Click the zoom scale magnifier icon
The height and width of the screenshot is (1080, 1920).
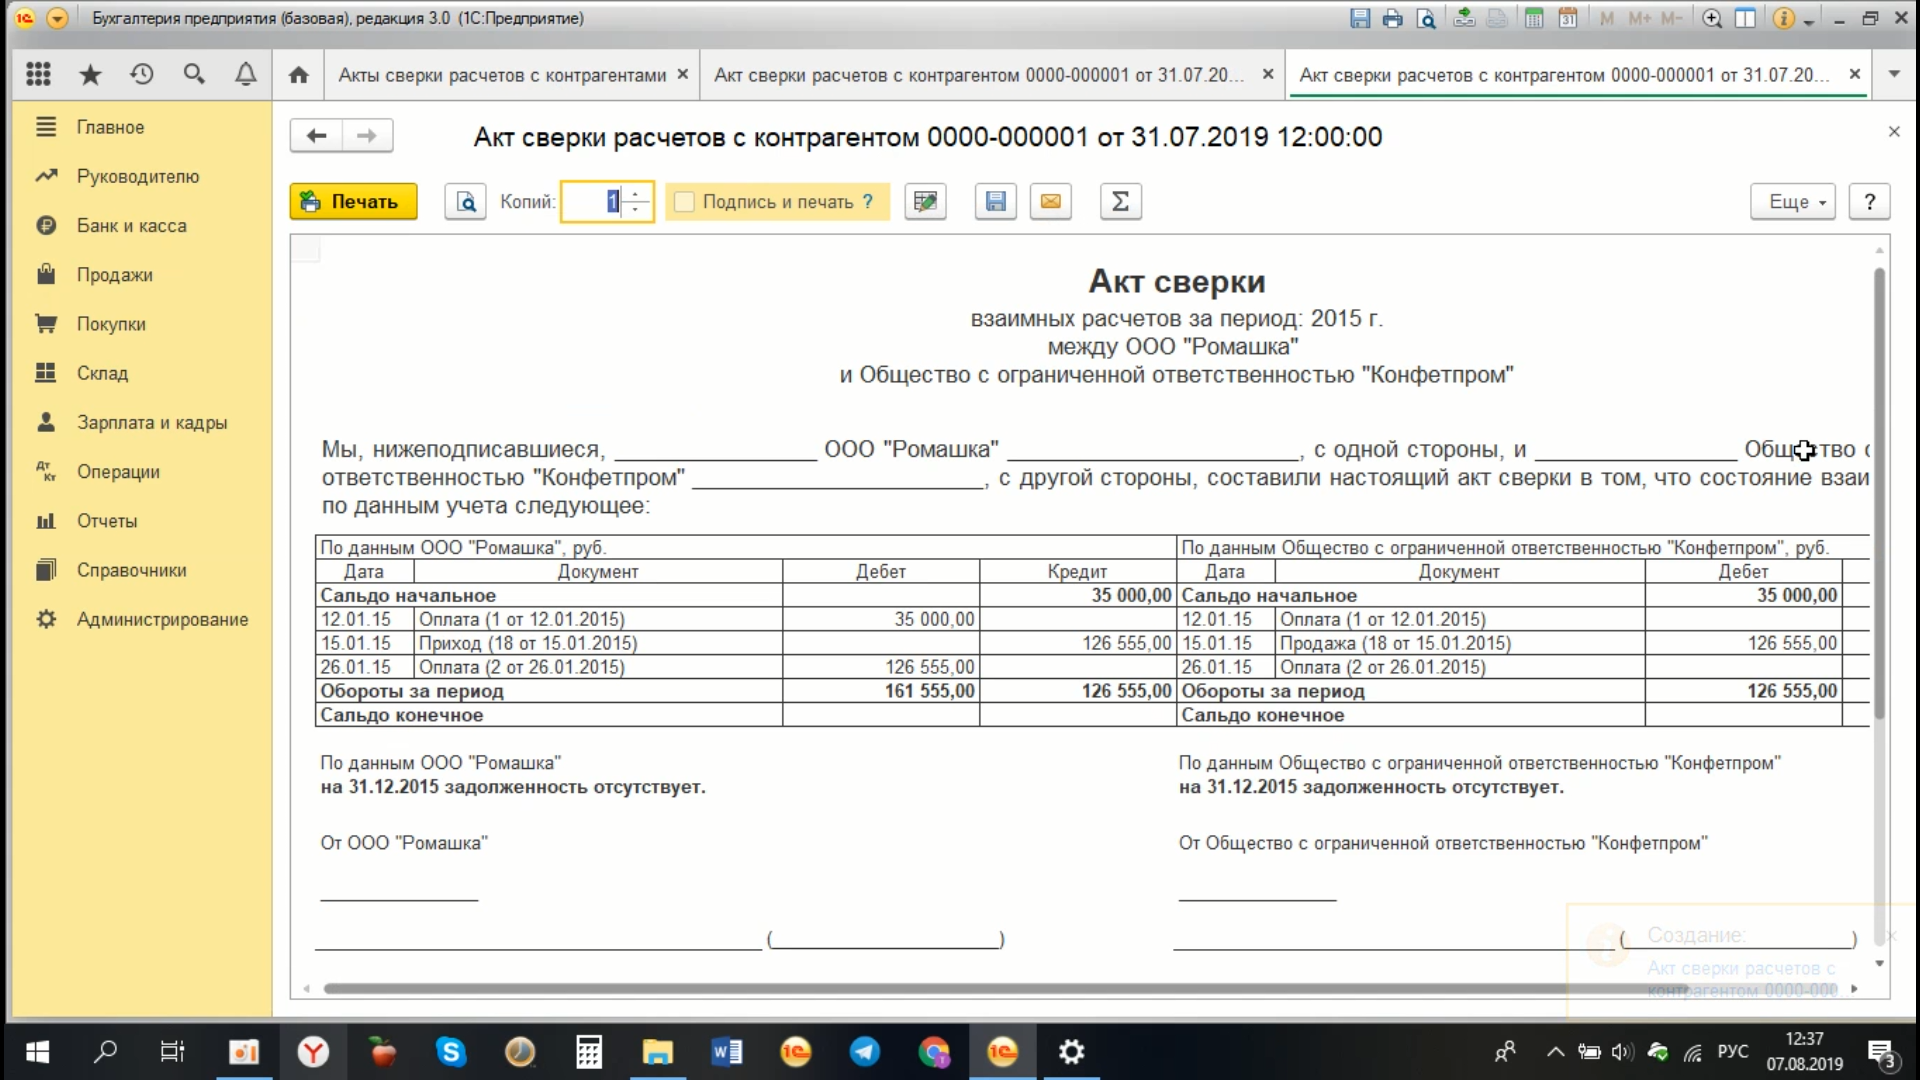1712,18
